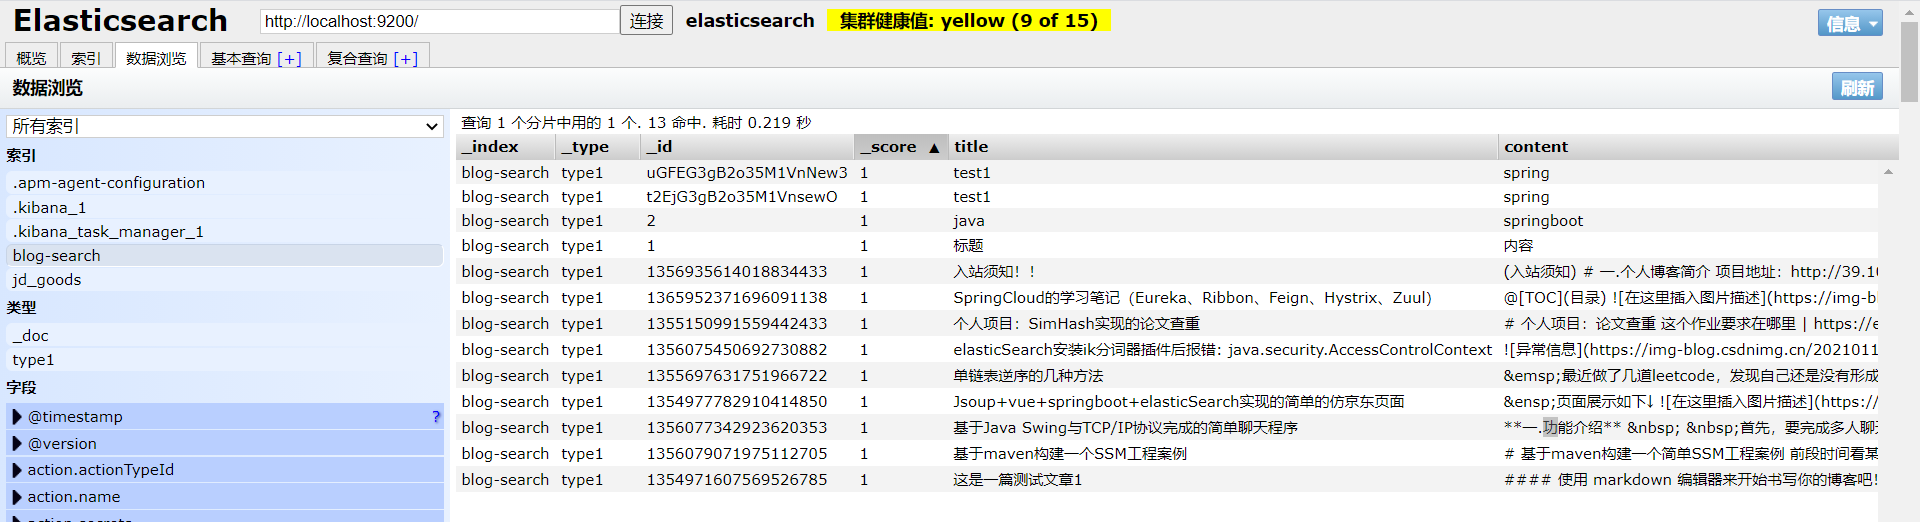This screenshot has width=1920, height=522.
Task: Select the _doc type
Action: [225, 335]
